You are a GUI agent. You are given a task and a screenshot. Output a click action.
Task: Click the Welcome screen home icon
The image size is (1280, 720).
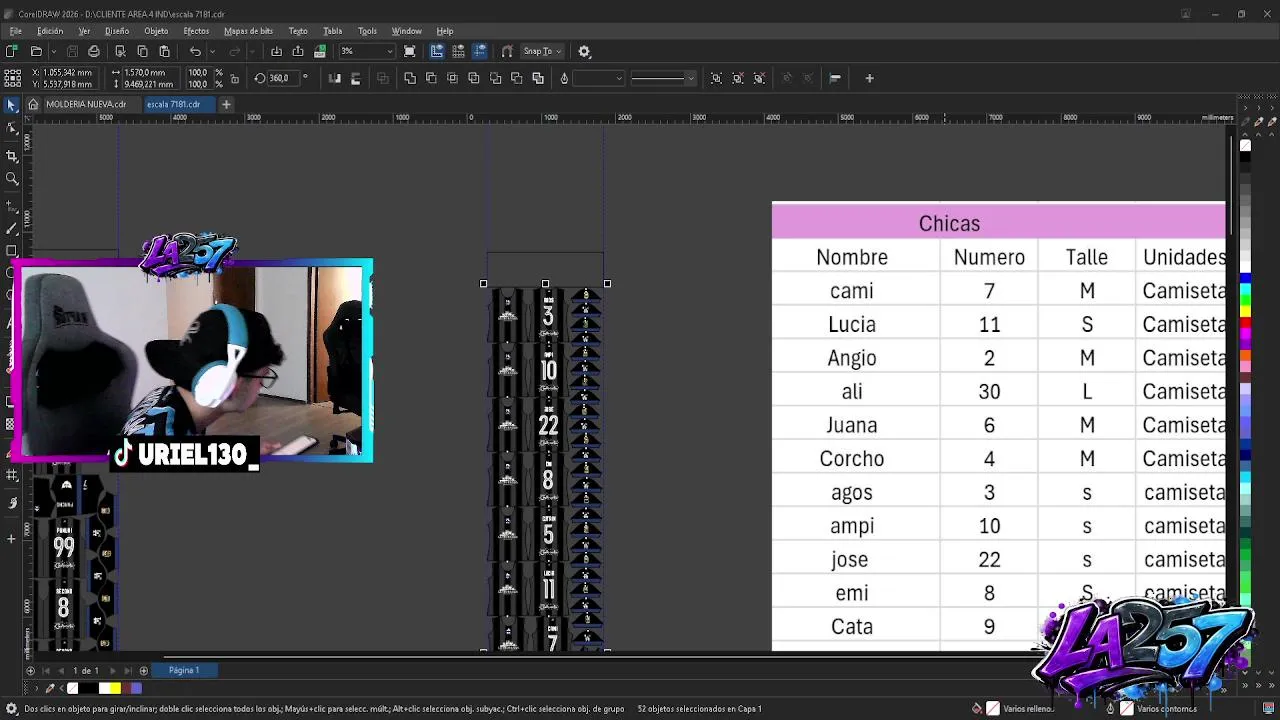33,104
